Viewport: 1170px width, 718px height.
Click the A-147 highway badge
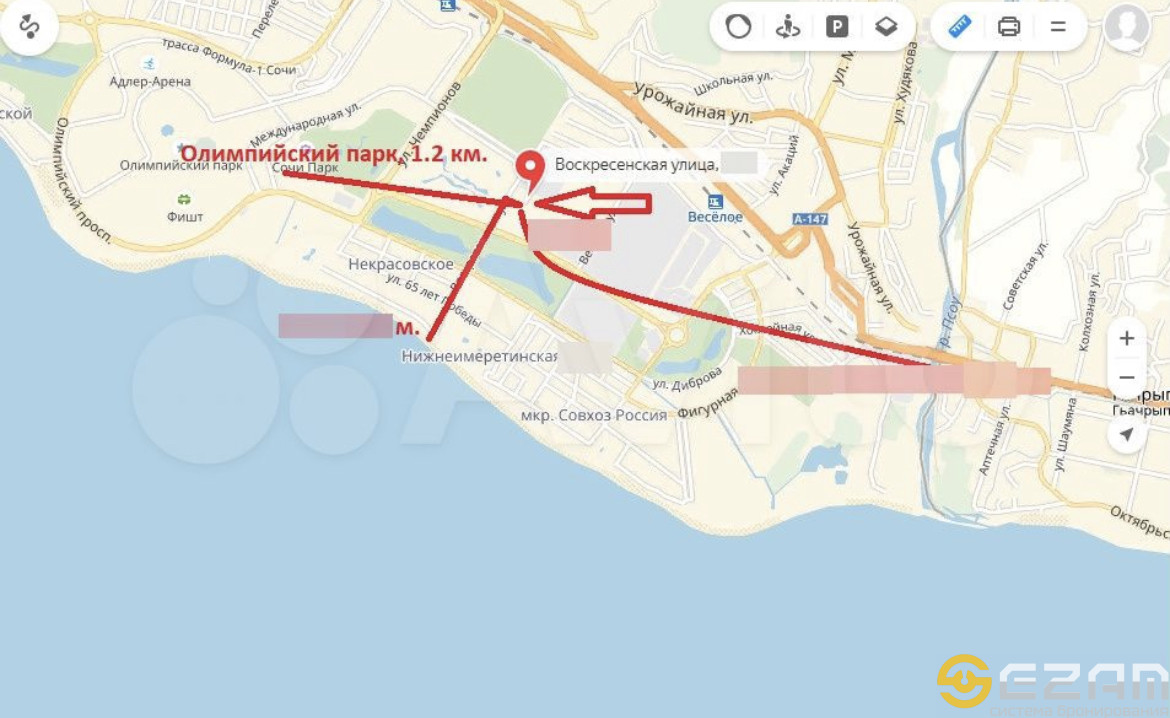point(810,219)
